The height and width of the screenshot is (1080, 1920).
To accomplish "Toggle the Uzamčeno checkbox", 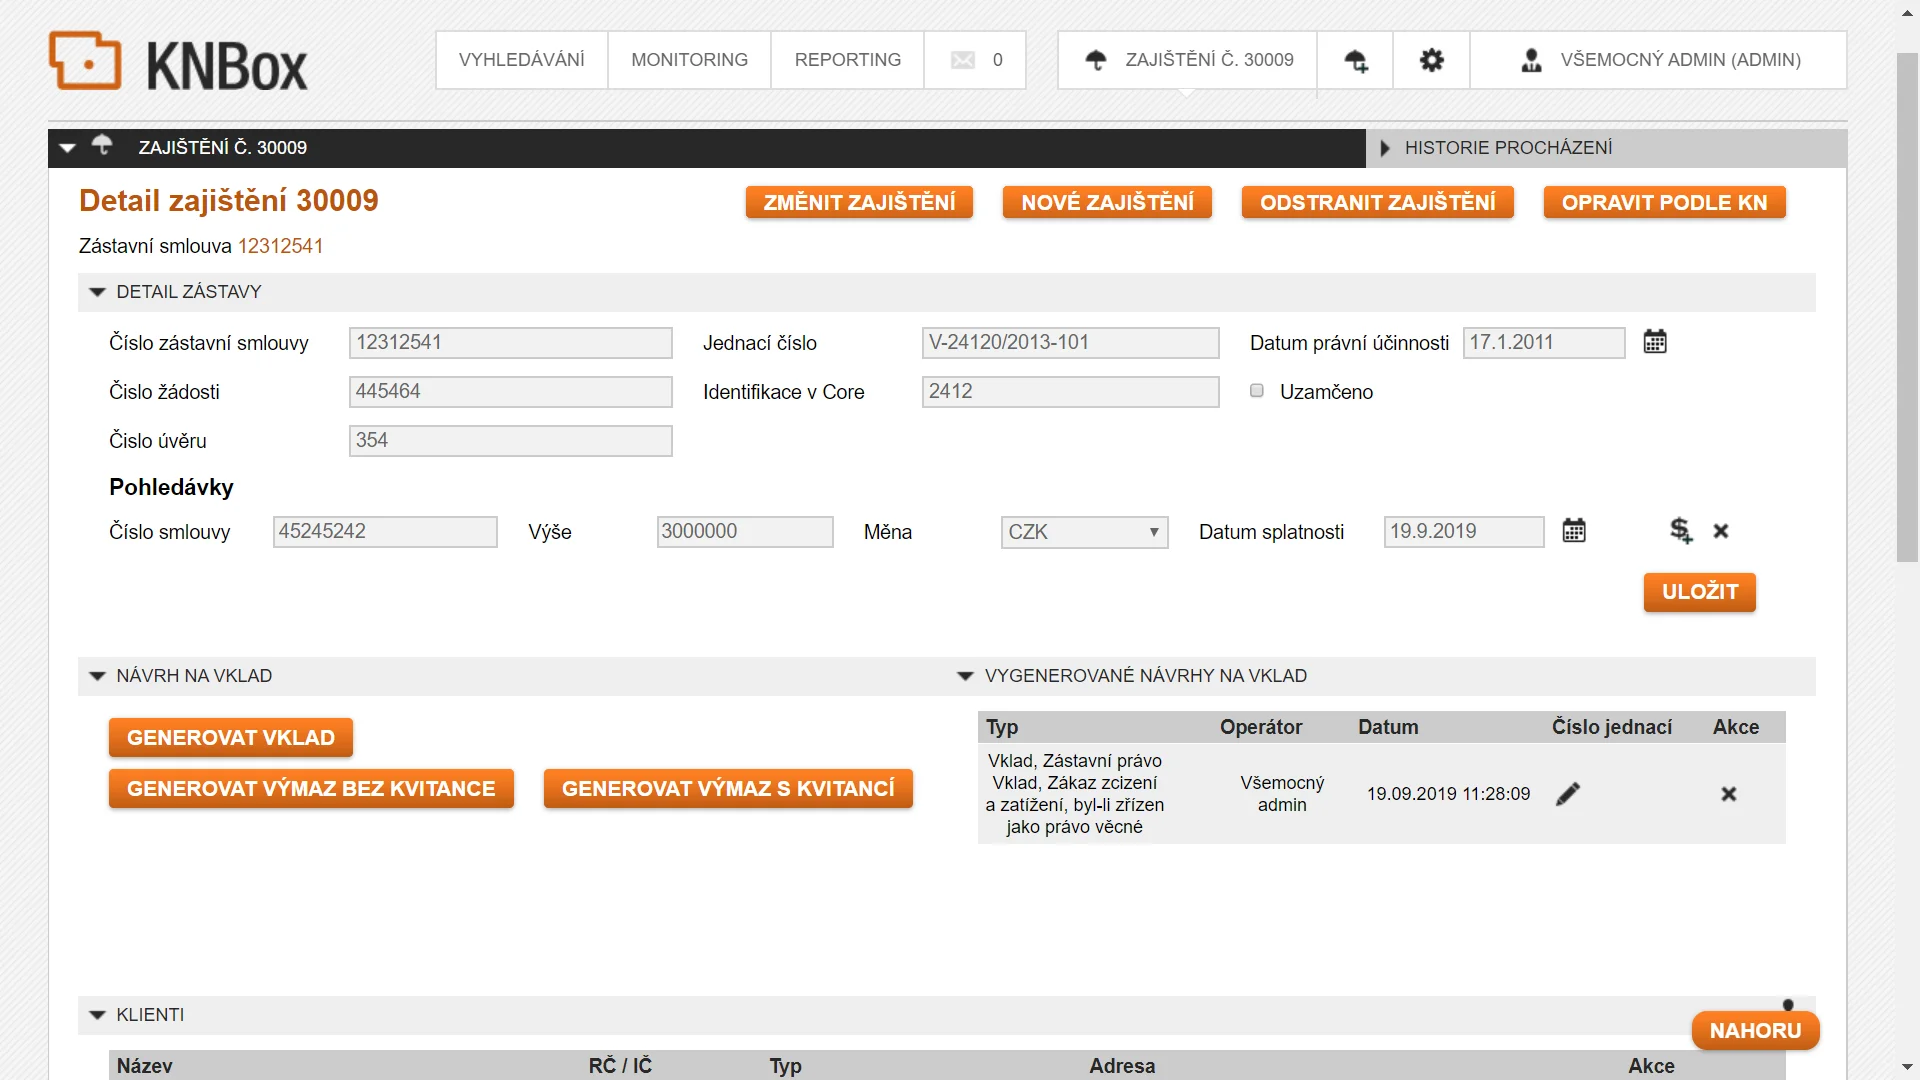I will (1257, 391).
